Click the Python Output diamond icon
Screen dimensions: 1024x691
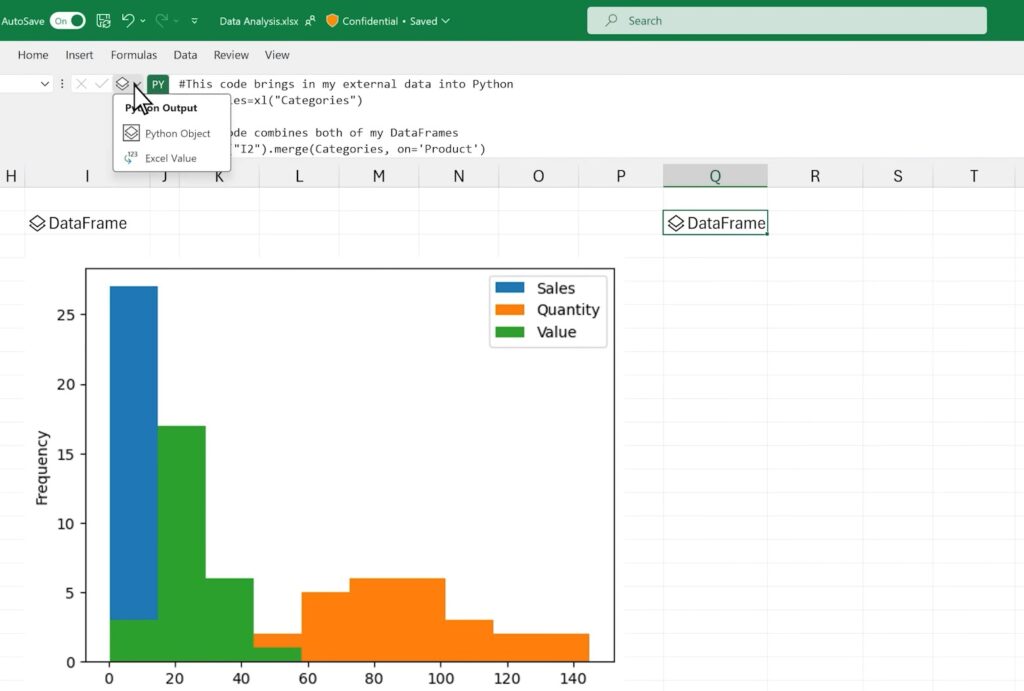123,84
